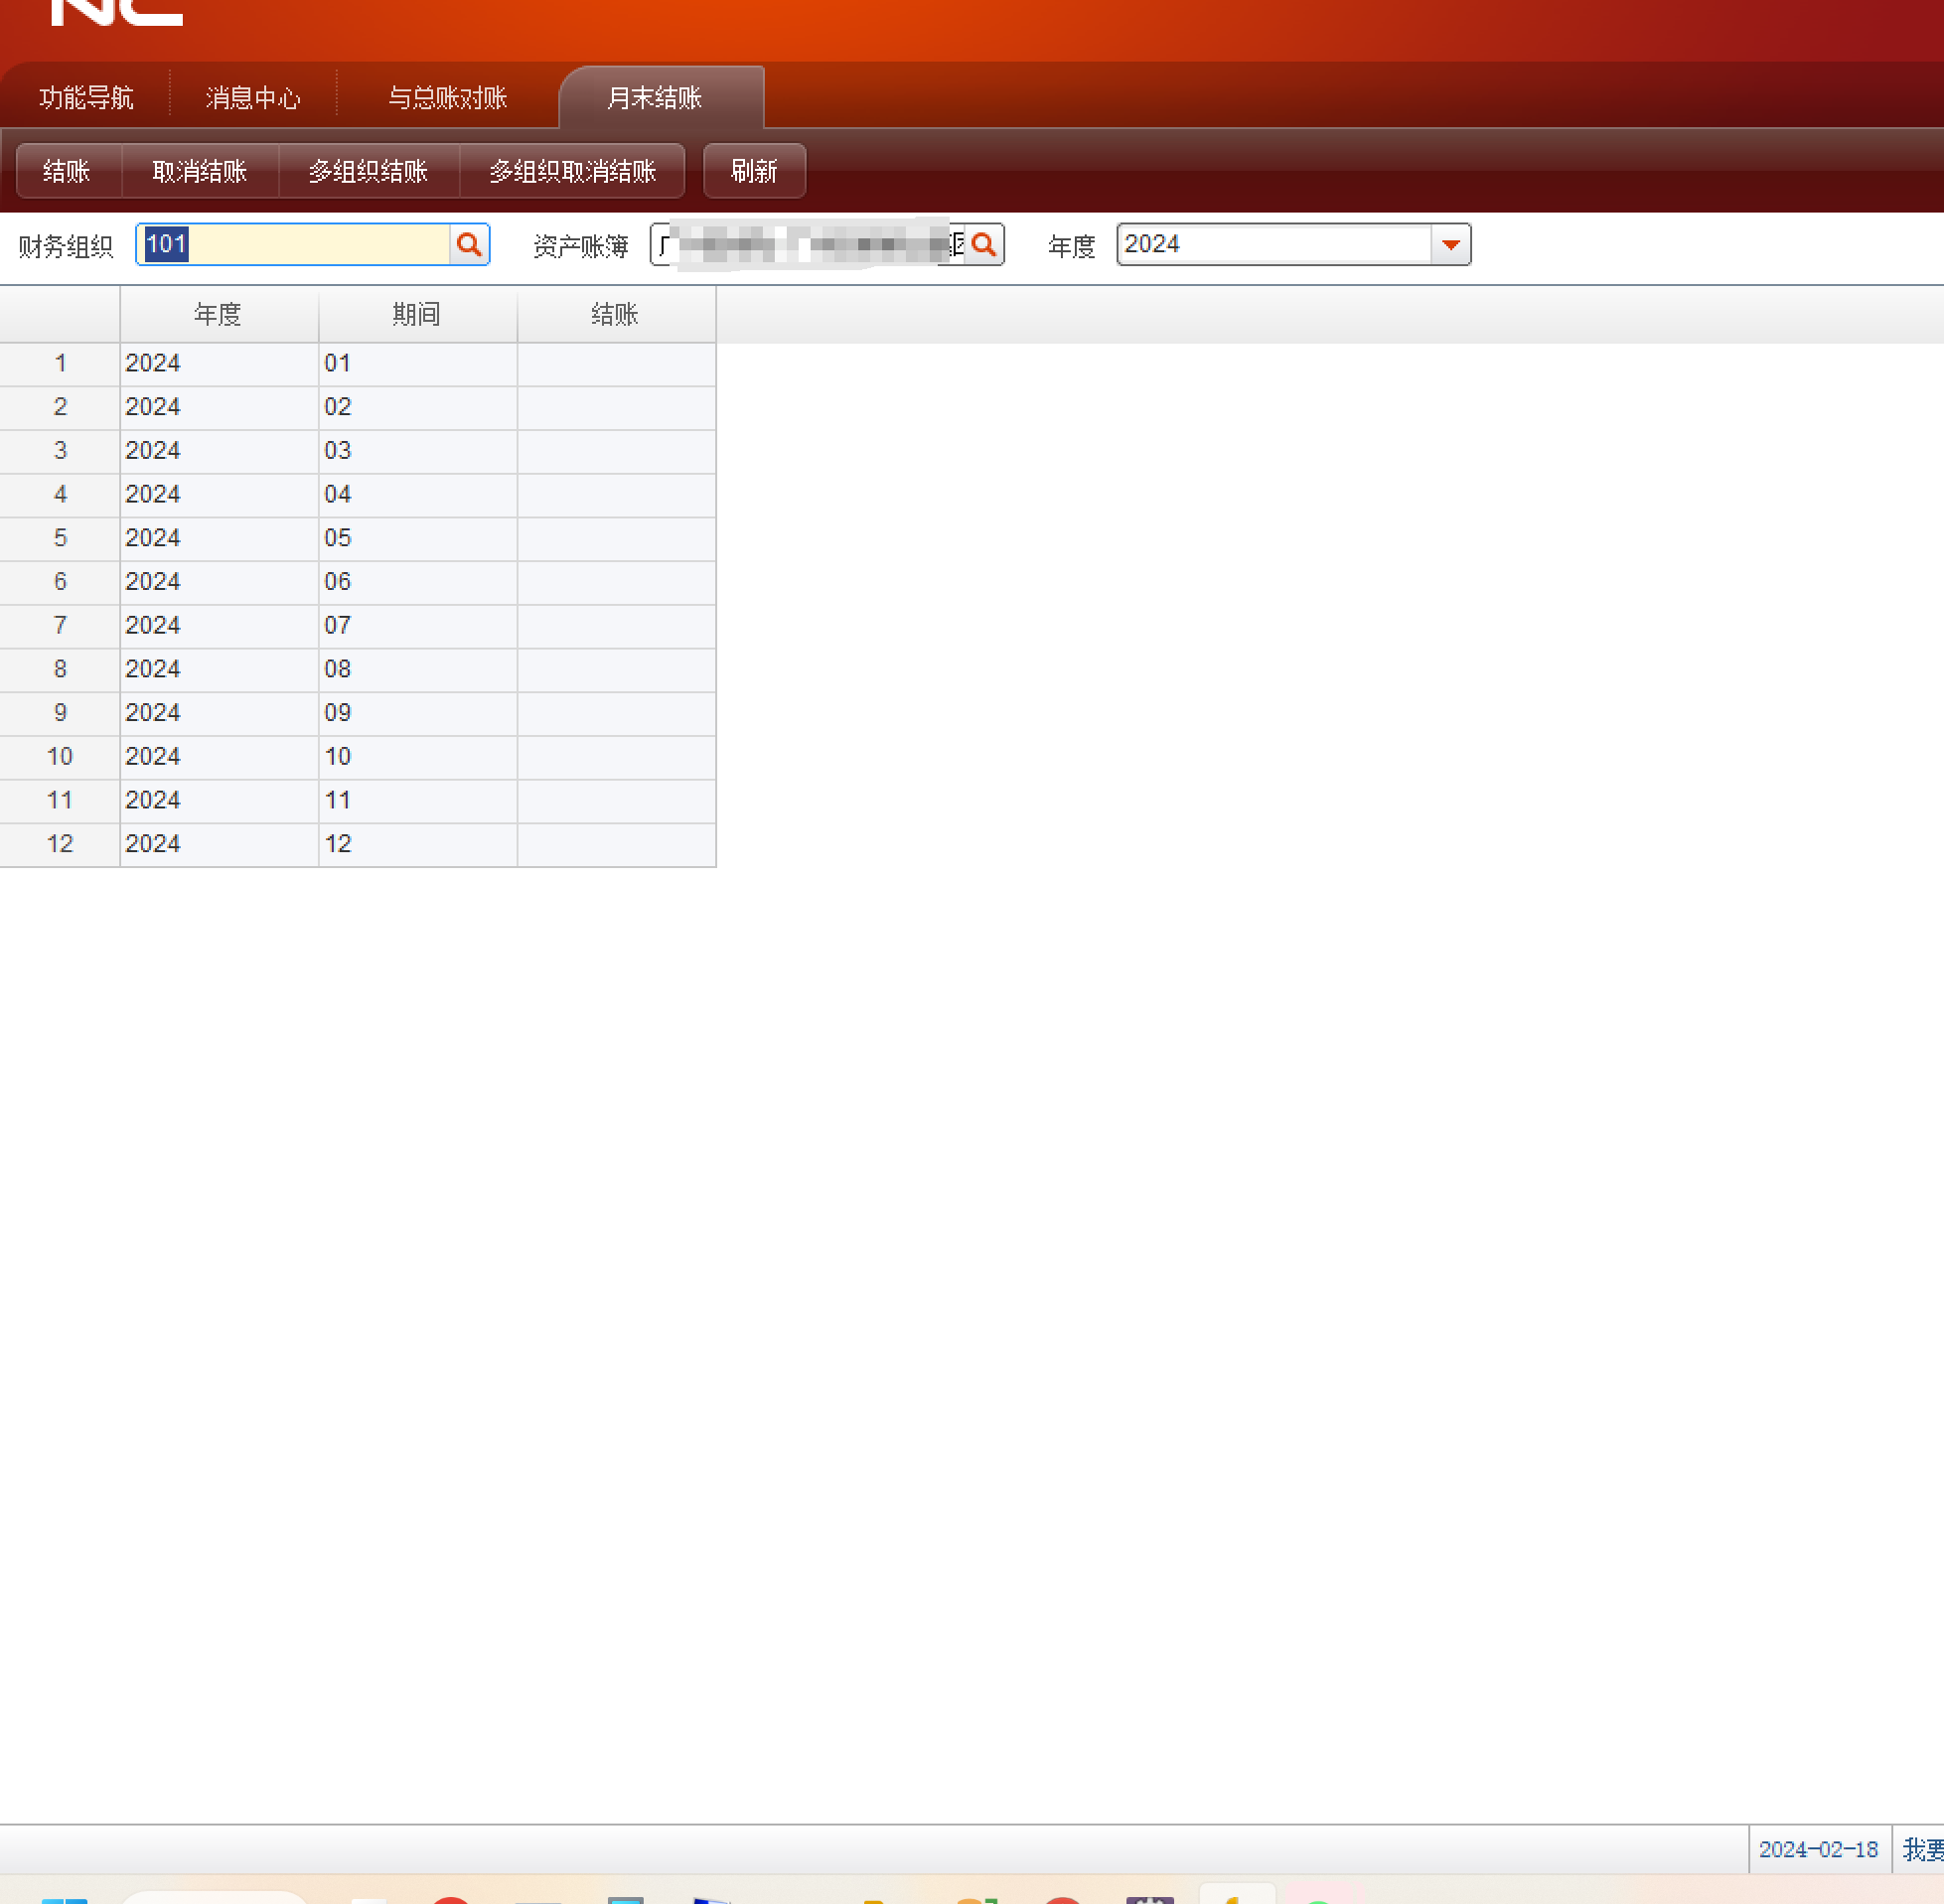Expand the 年度 2024 dropdown arrow
This screenshot has width=1944, height=1904.
1450,245
